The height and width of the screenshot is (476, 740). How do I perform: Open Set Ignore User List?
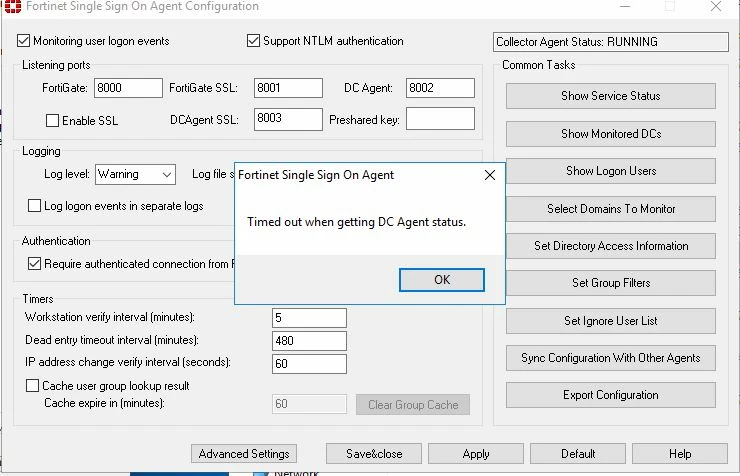611,321
